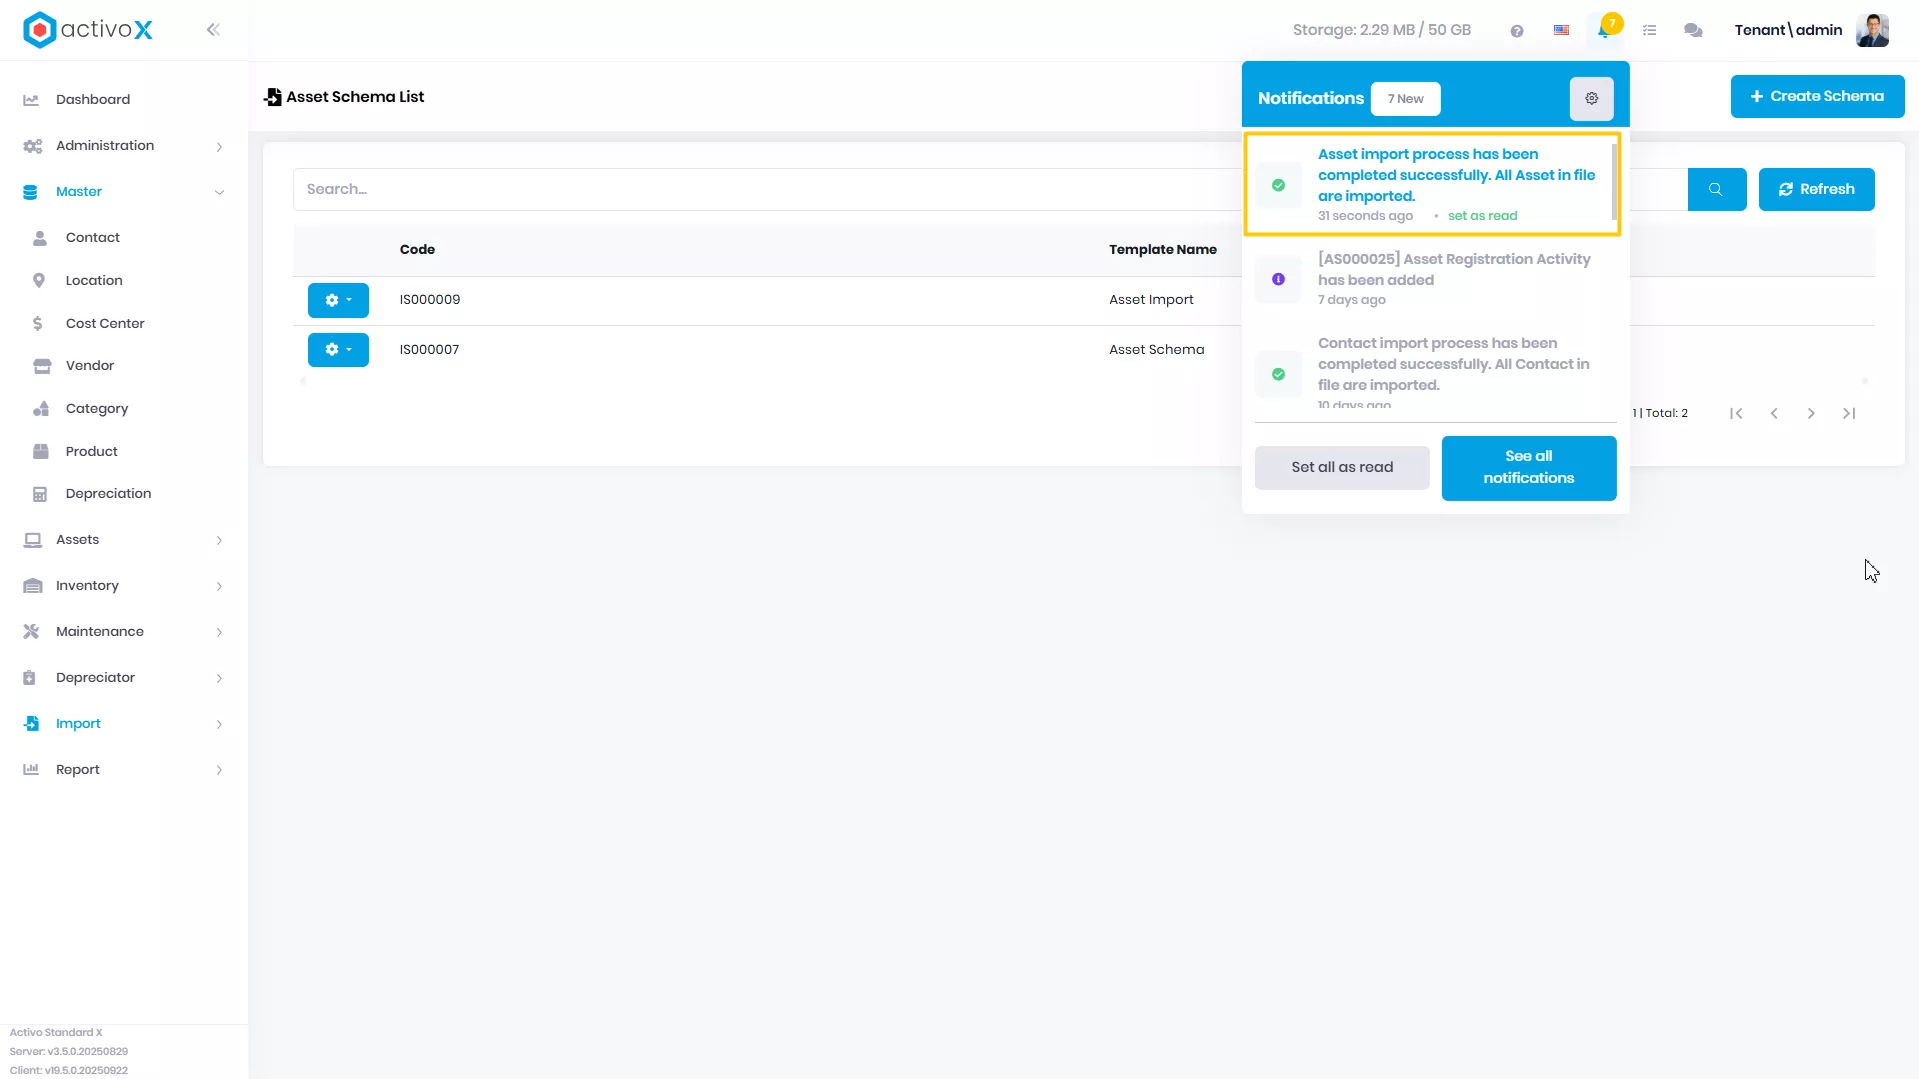Go to last page of results
1919x1079 pixels.
coord(1849,413)
